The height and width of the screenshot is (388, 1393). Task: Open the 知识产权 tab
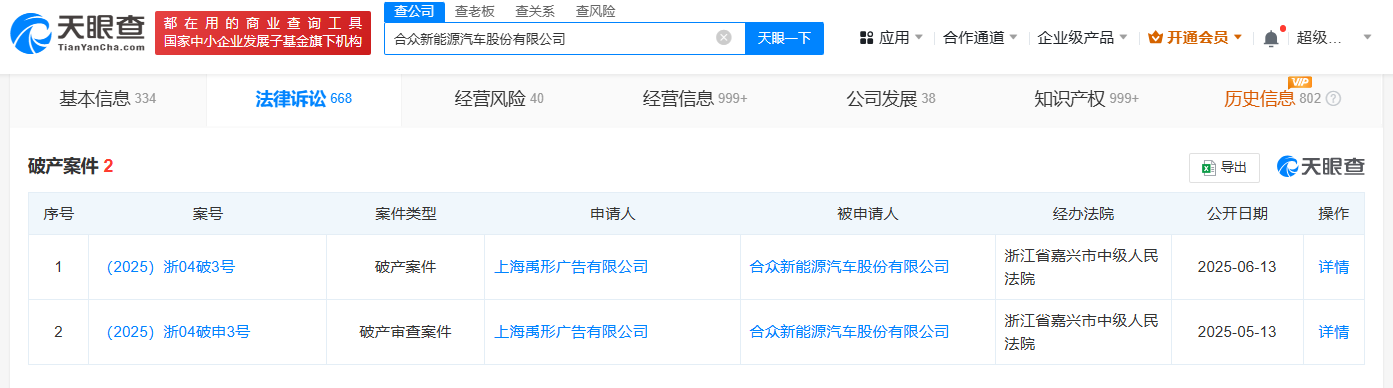pos(1086,99)
